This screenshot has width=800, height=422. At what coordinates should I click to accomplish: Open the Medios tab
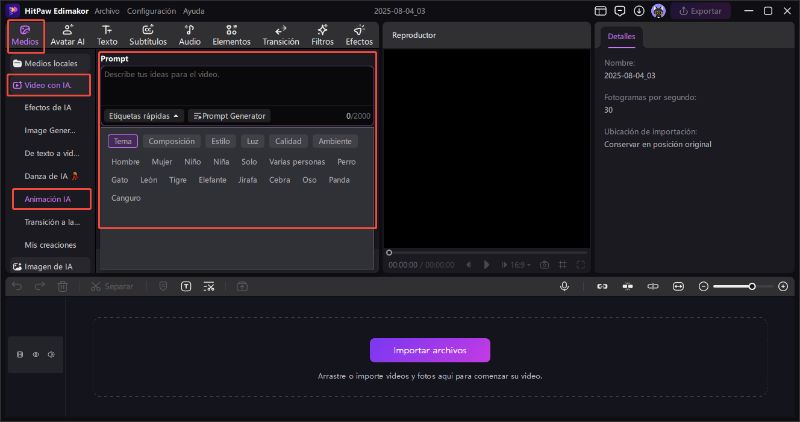click(x=25, y=36)
